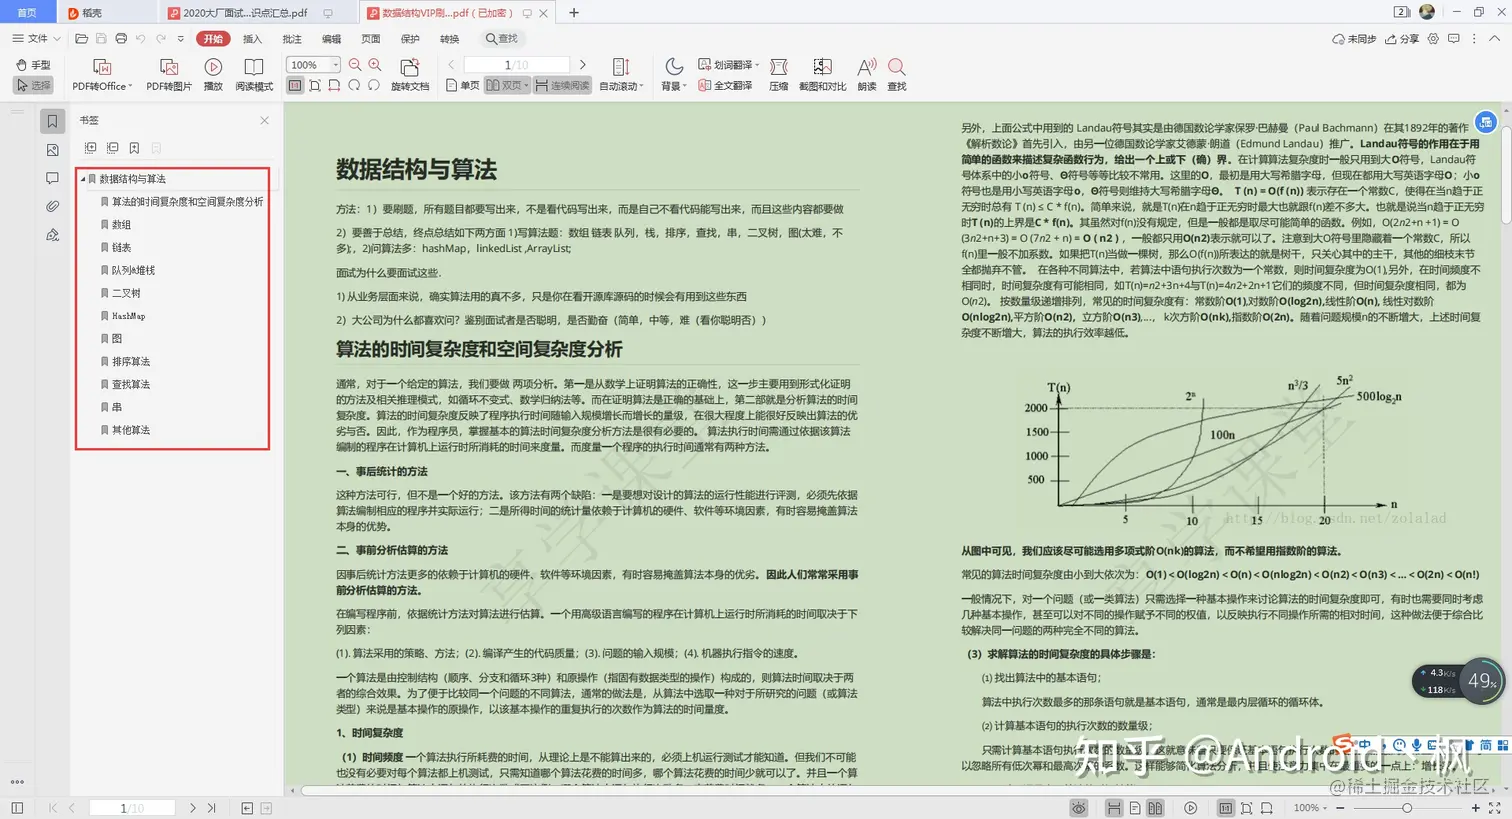Viewport: 1512px width, 819px height.
Task: Click the fit width icon in the ribbon
Action: (334, 86)
